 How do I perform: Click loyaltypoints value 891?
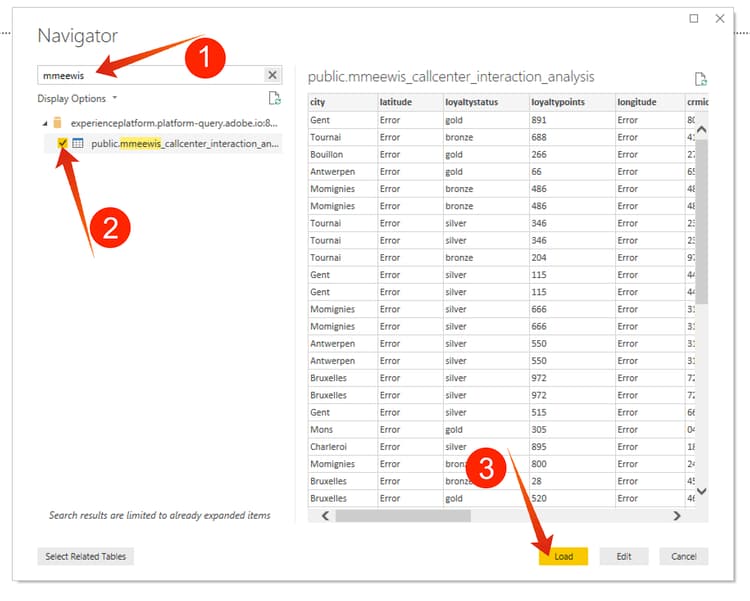click(572, 120)
